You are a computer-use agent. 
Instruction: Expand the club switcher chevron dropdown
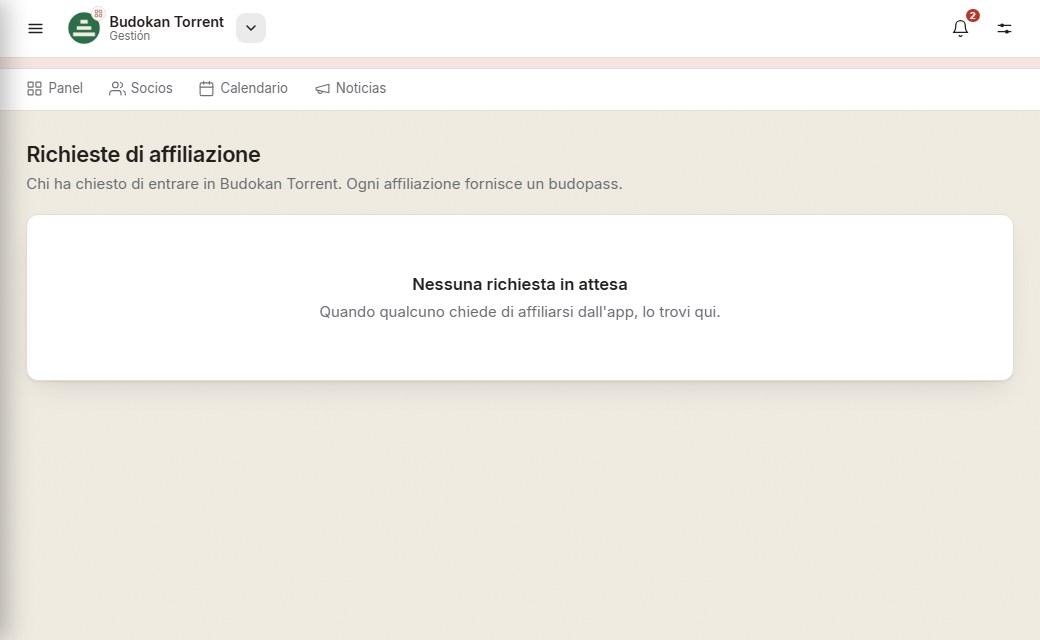(x=251, y=28)
